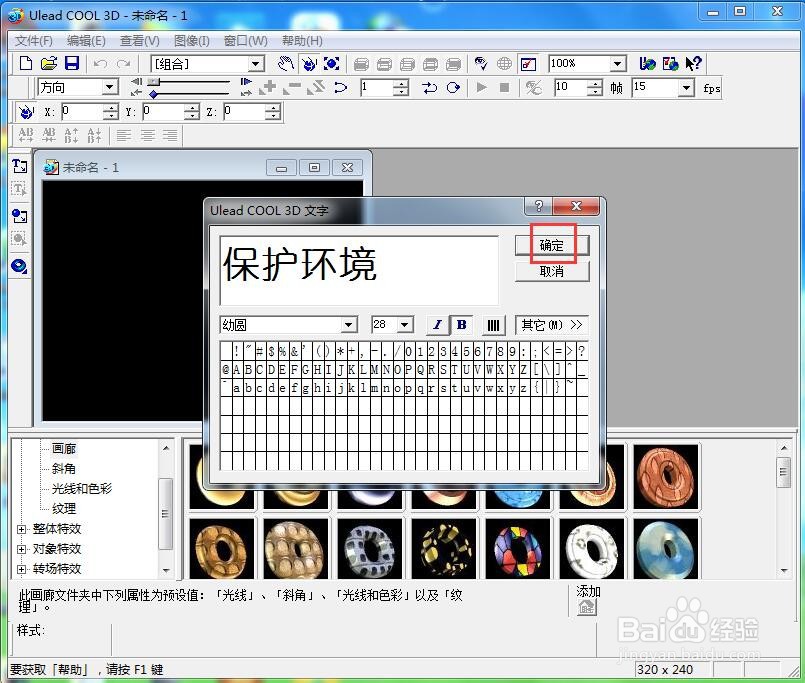Screen dimensions: 805x683
Task: Toggle ping-pong mode circular arrow icon
Action: tap(453, 87)
